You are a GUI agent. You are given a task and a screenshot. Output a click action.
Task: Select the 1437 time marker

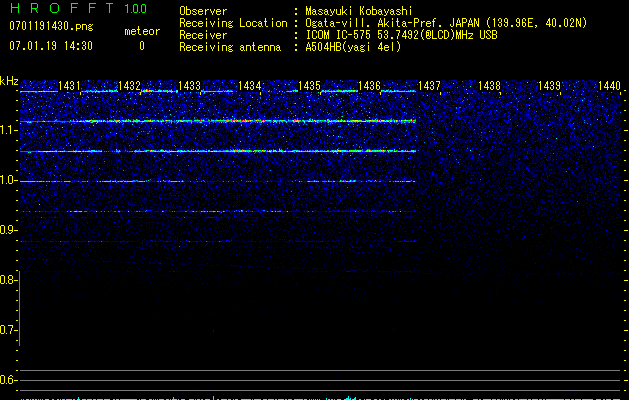(x=429, y=87)
